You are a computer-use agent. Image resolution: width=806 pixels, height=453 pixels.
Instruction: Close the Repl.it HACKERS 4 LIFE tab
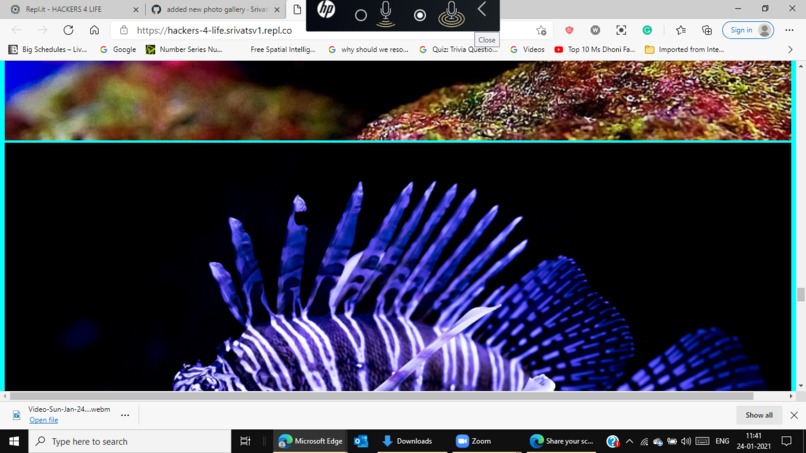(136, 9)
